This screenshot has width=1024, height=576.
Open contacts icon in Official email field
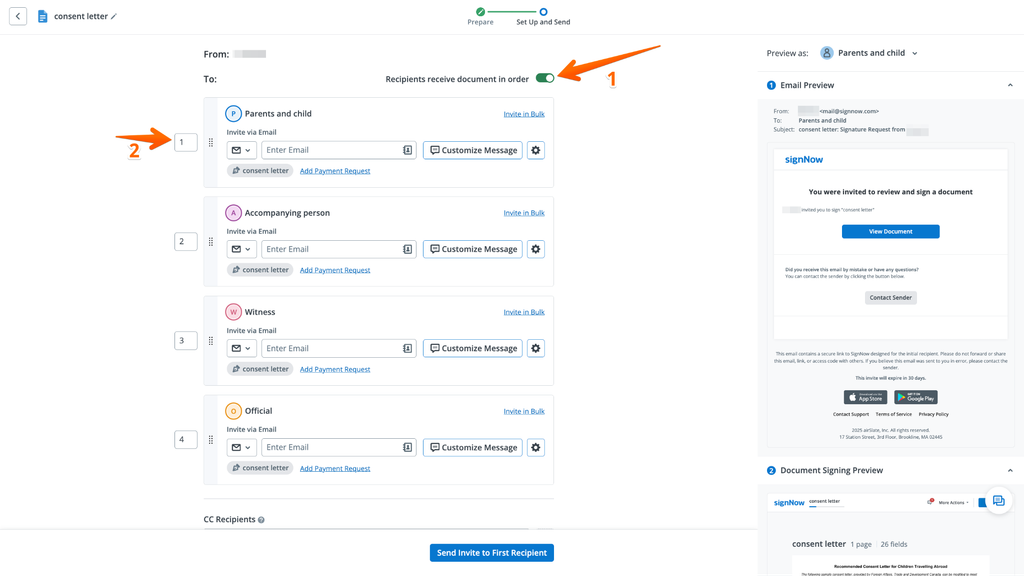click(408, 447)
